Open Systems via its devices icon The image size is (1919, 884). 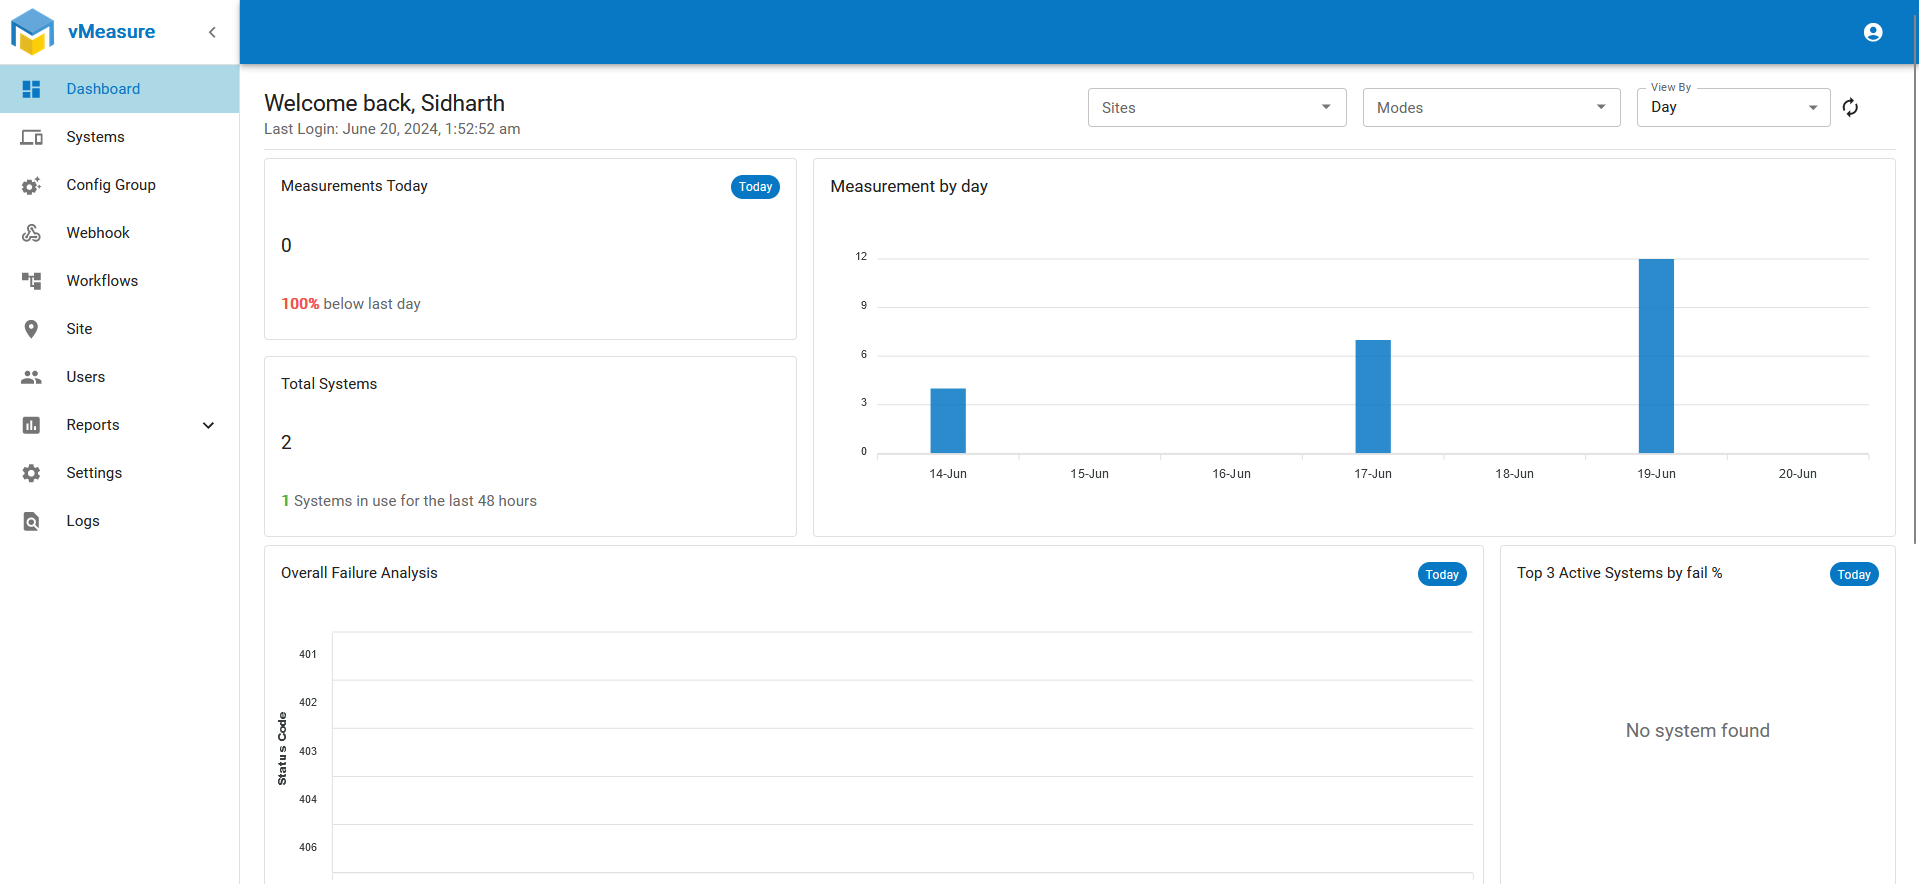[32, 137]
